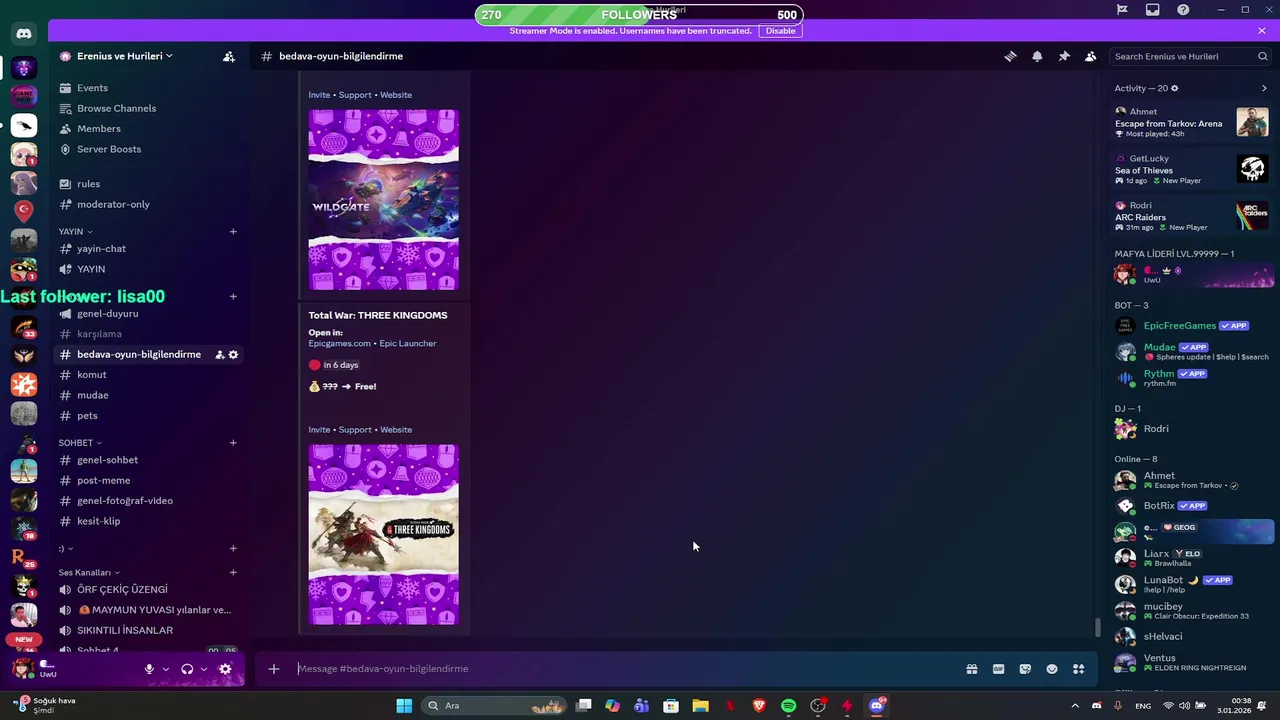Expand the Activity panel arrow
The width and height of the screenshot is (1280, 720).
[x=1264, y=88]
